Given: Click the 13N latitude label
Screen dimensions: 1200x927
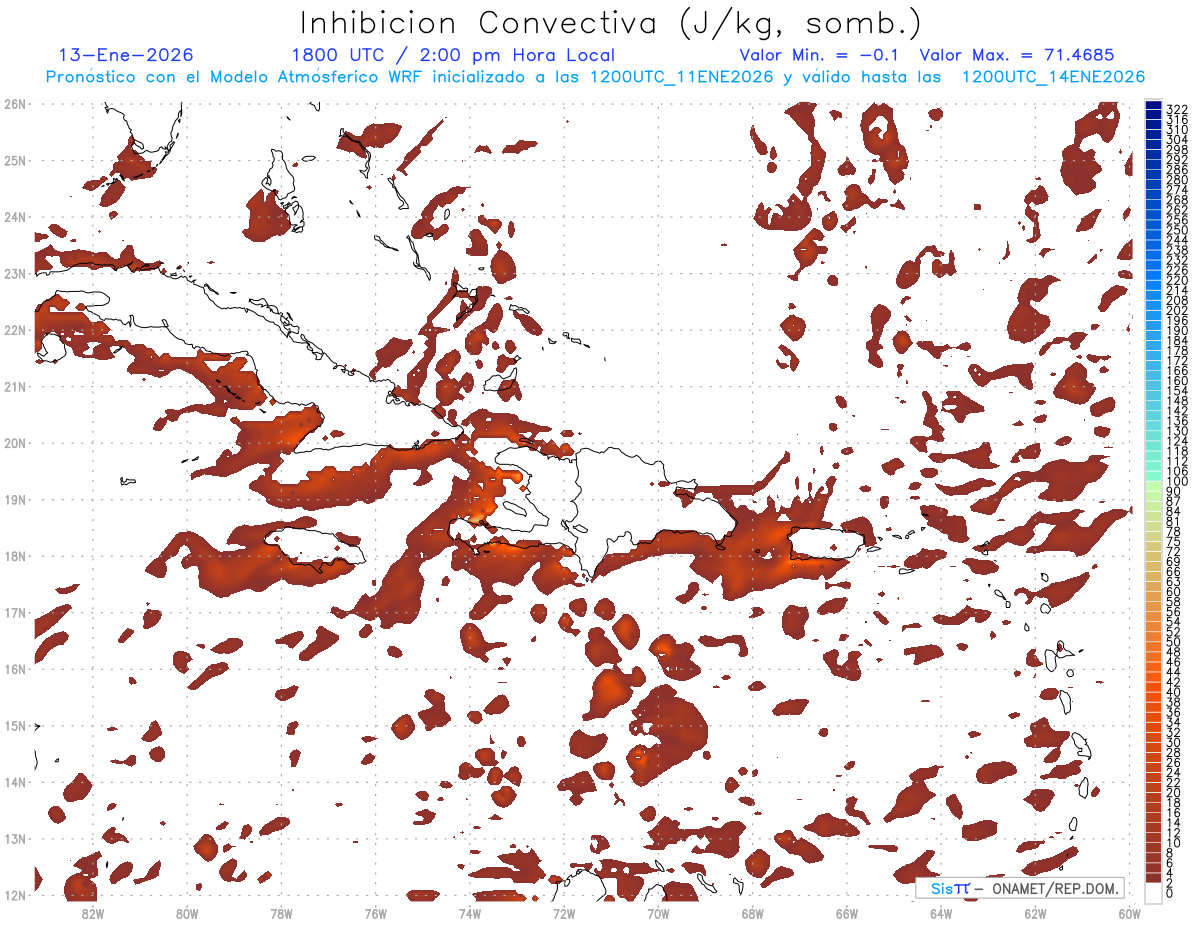Looking at the screenshot, I should [x=15, y=839].
